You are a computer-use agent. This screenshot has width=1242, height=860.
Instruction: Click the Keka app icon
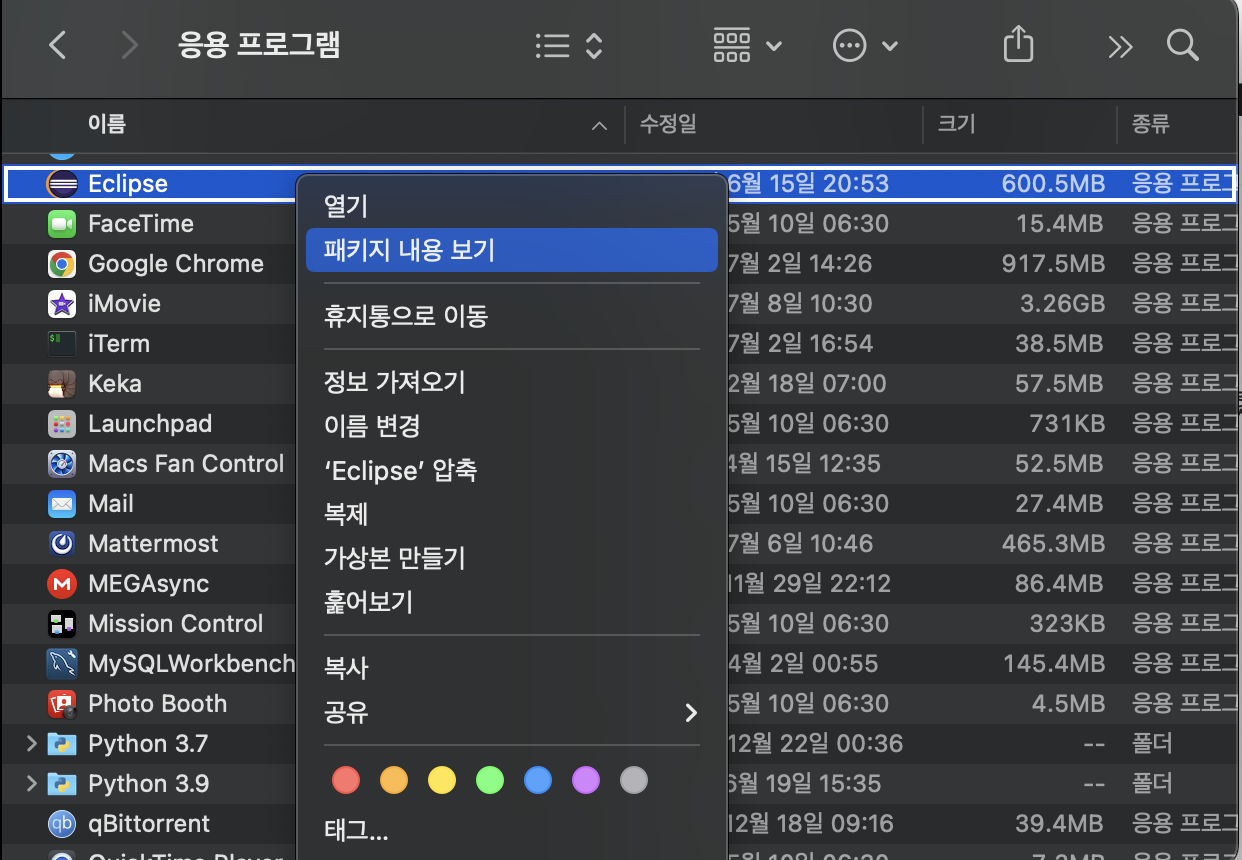tap(62, 384)
